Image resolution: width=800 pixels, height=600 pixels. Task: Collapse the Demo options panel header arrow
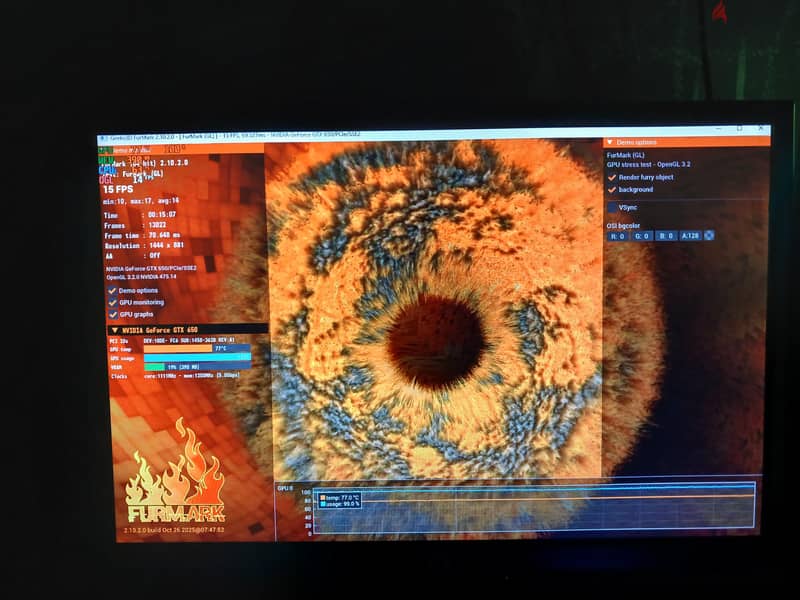[x=609, y=142]
